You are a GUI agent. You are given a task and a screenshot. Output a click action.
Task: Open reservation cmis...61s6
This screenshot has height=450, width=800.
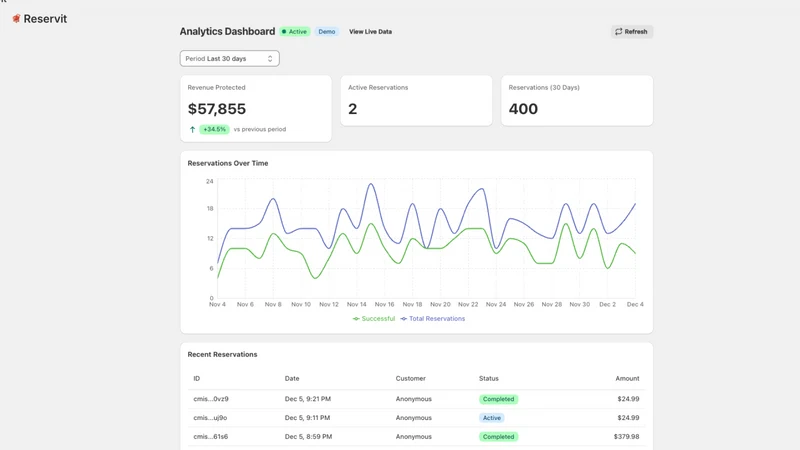pos(211,437)
